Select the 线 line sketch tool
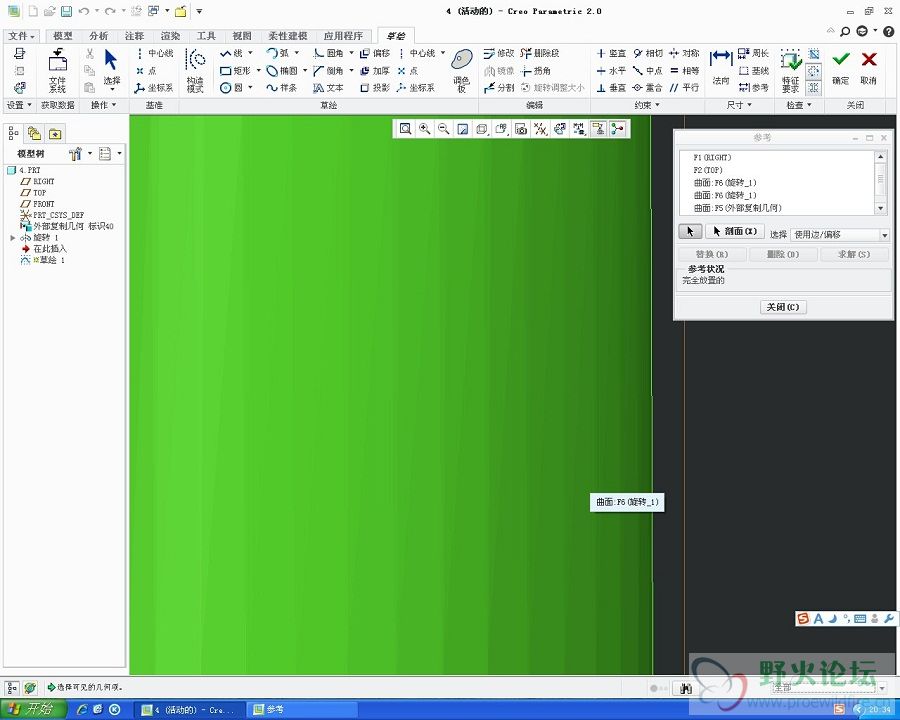 (x=231, y=53)
